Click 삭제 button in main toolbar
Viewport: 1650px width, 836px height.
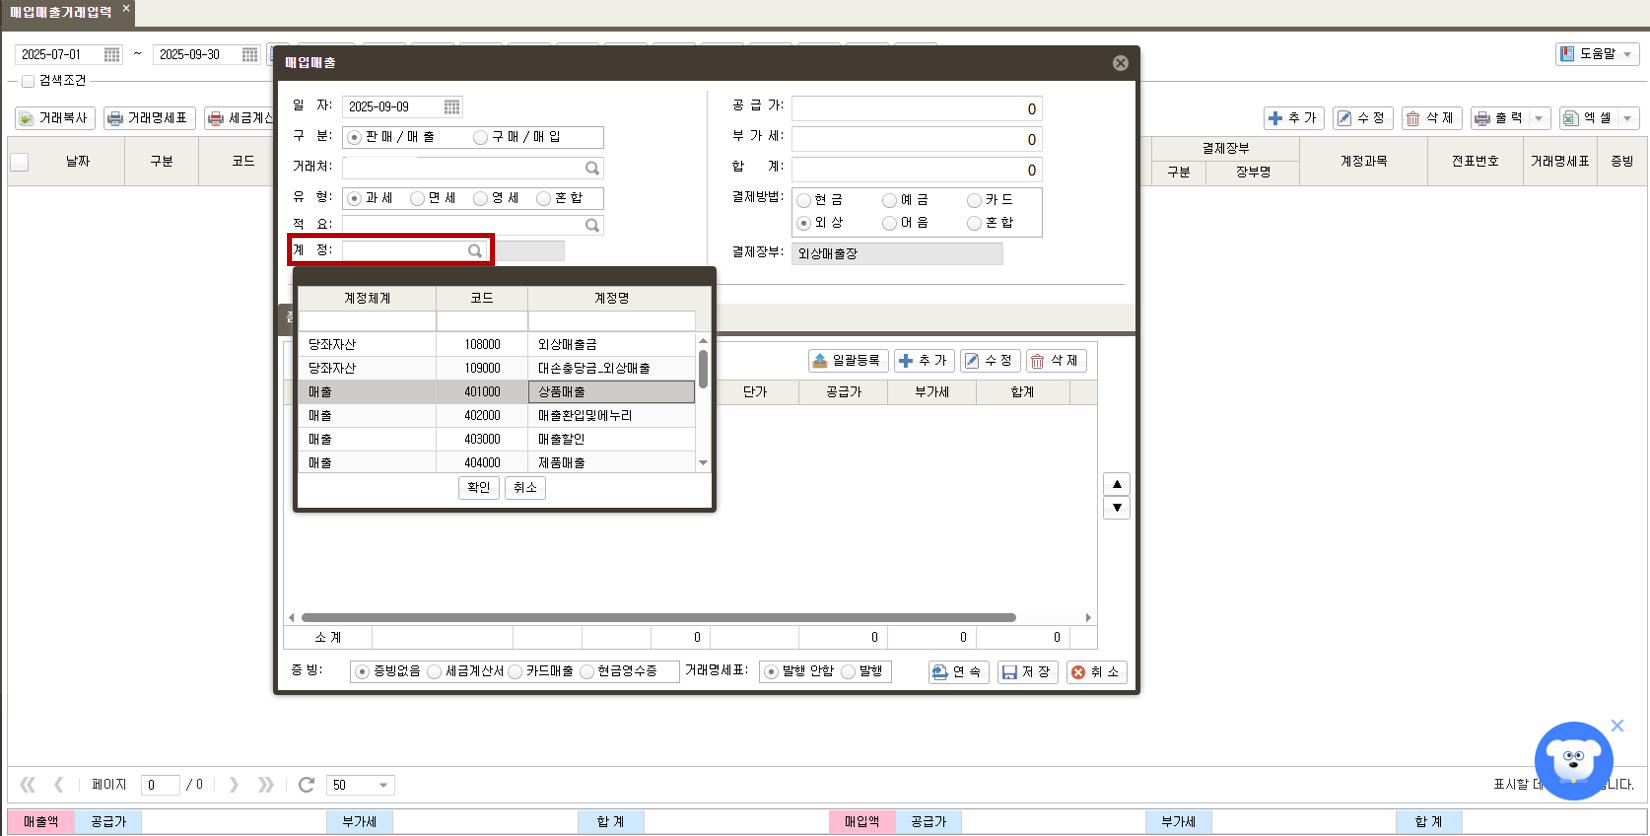click(1432, 118)
